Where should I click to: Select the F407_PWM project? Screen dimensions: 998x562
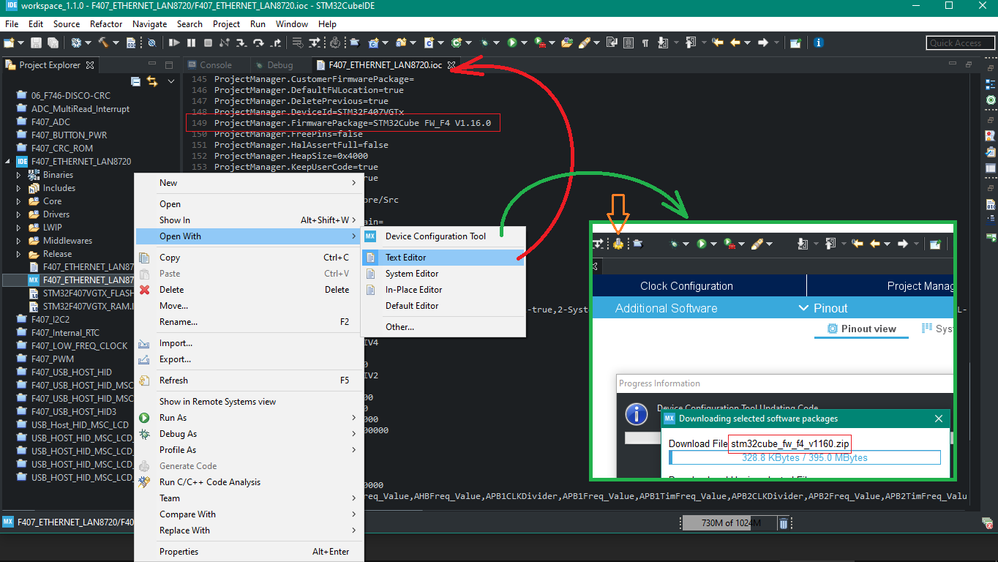(x=52, y=359)
